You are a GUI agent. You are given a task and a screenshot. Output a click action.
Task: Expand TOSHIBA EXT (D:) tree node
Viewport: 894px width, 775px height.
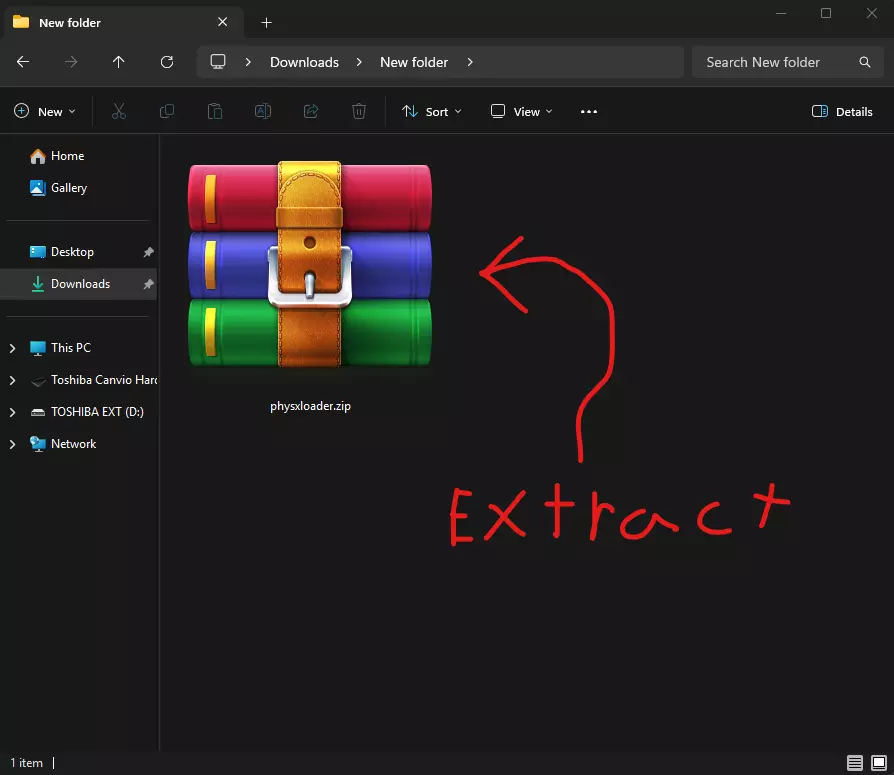(x=12, y=412)
